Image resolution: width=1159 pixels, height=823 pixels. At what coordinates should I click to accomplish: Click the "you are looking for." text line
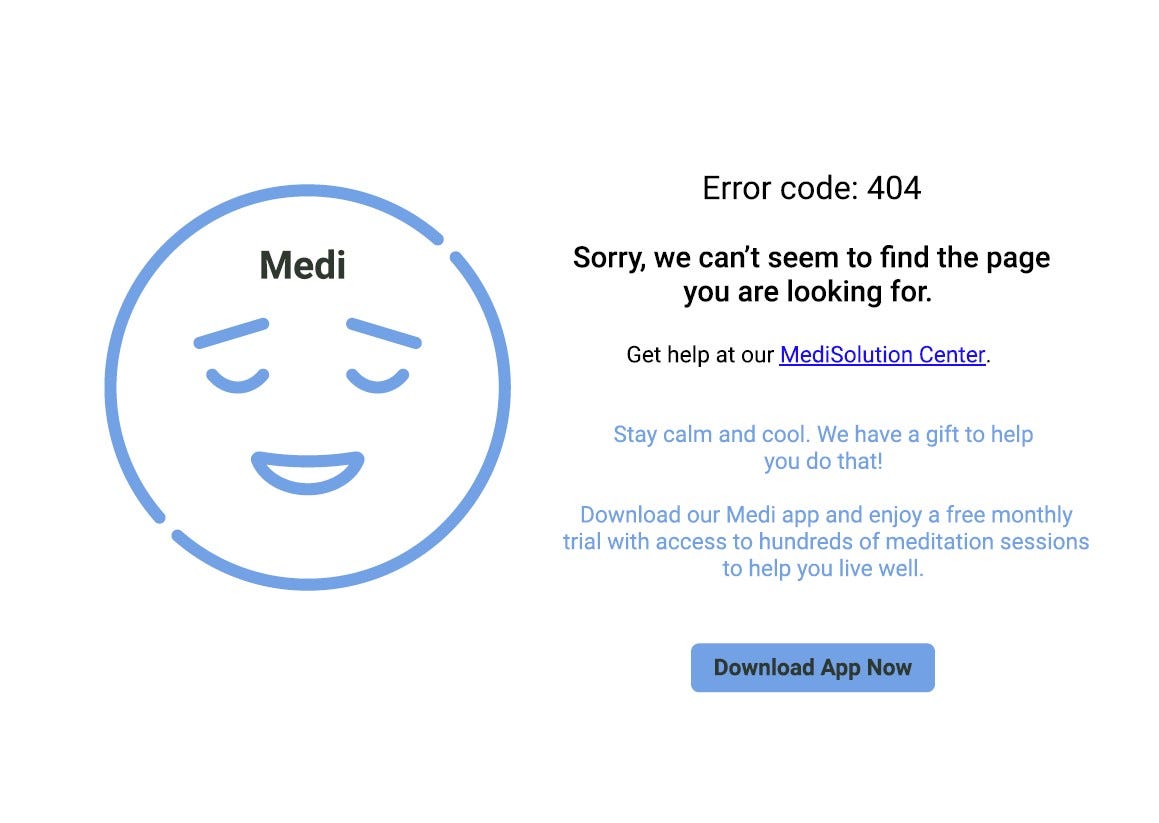[807, 291]
